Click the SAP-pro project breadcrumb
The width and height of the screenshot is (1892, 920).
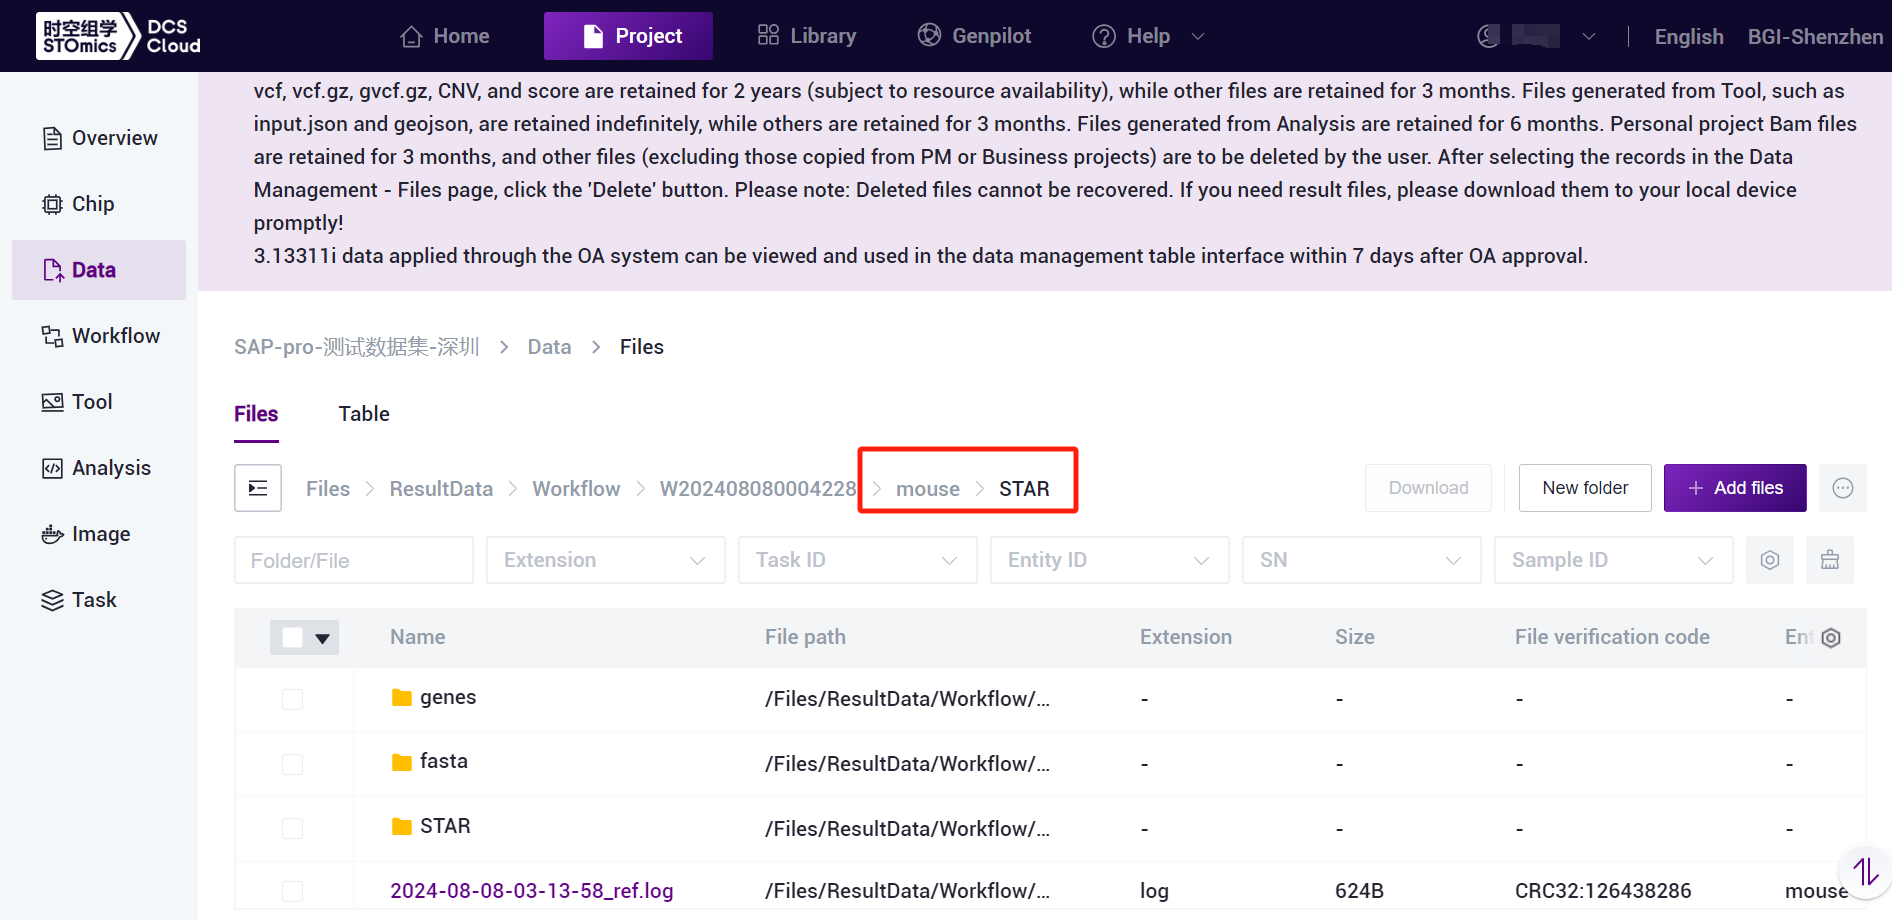[x=357, y=347]
